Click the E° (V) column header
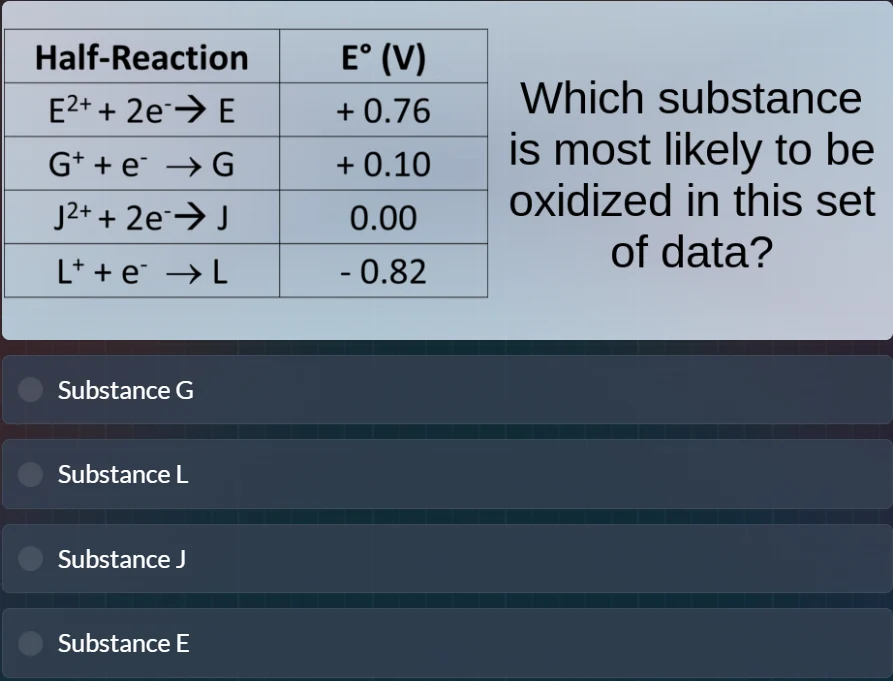Screen dimensions: 893x681 click(381, 57)
